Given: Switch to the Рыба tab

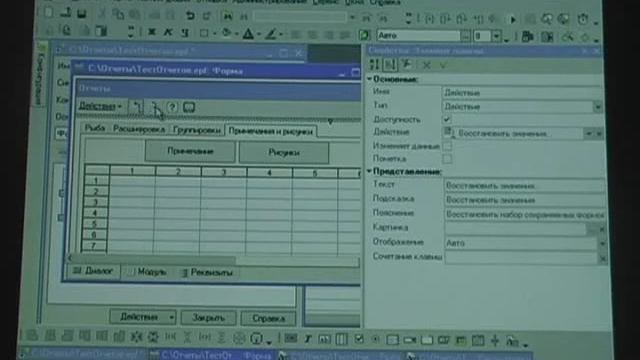Looking at the screenshot, I should pos(95,128).
